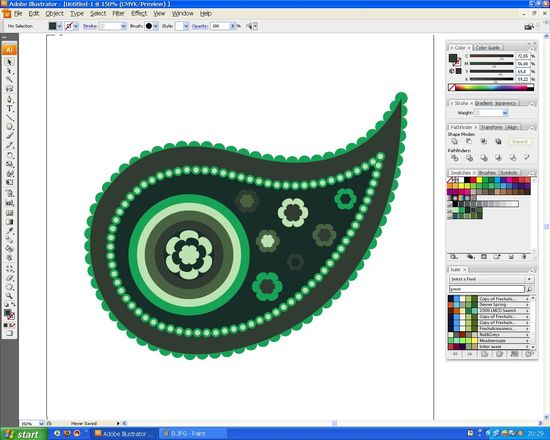Select the Gradient tool in toolbox
The image size is (550, 440).
click(9, 222)
